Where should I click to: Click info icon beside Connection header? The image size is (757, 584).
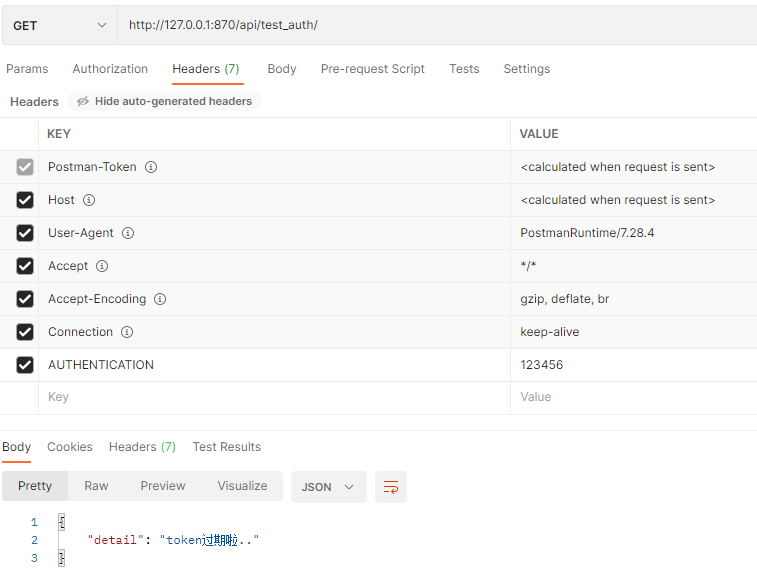point(127,332)
